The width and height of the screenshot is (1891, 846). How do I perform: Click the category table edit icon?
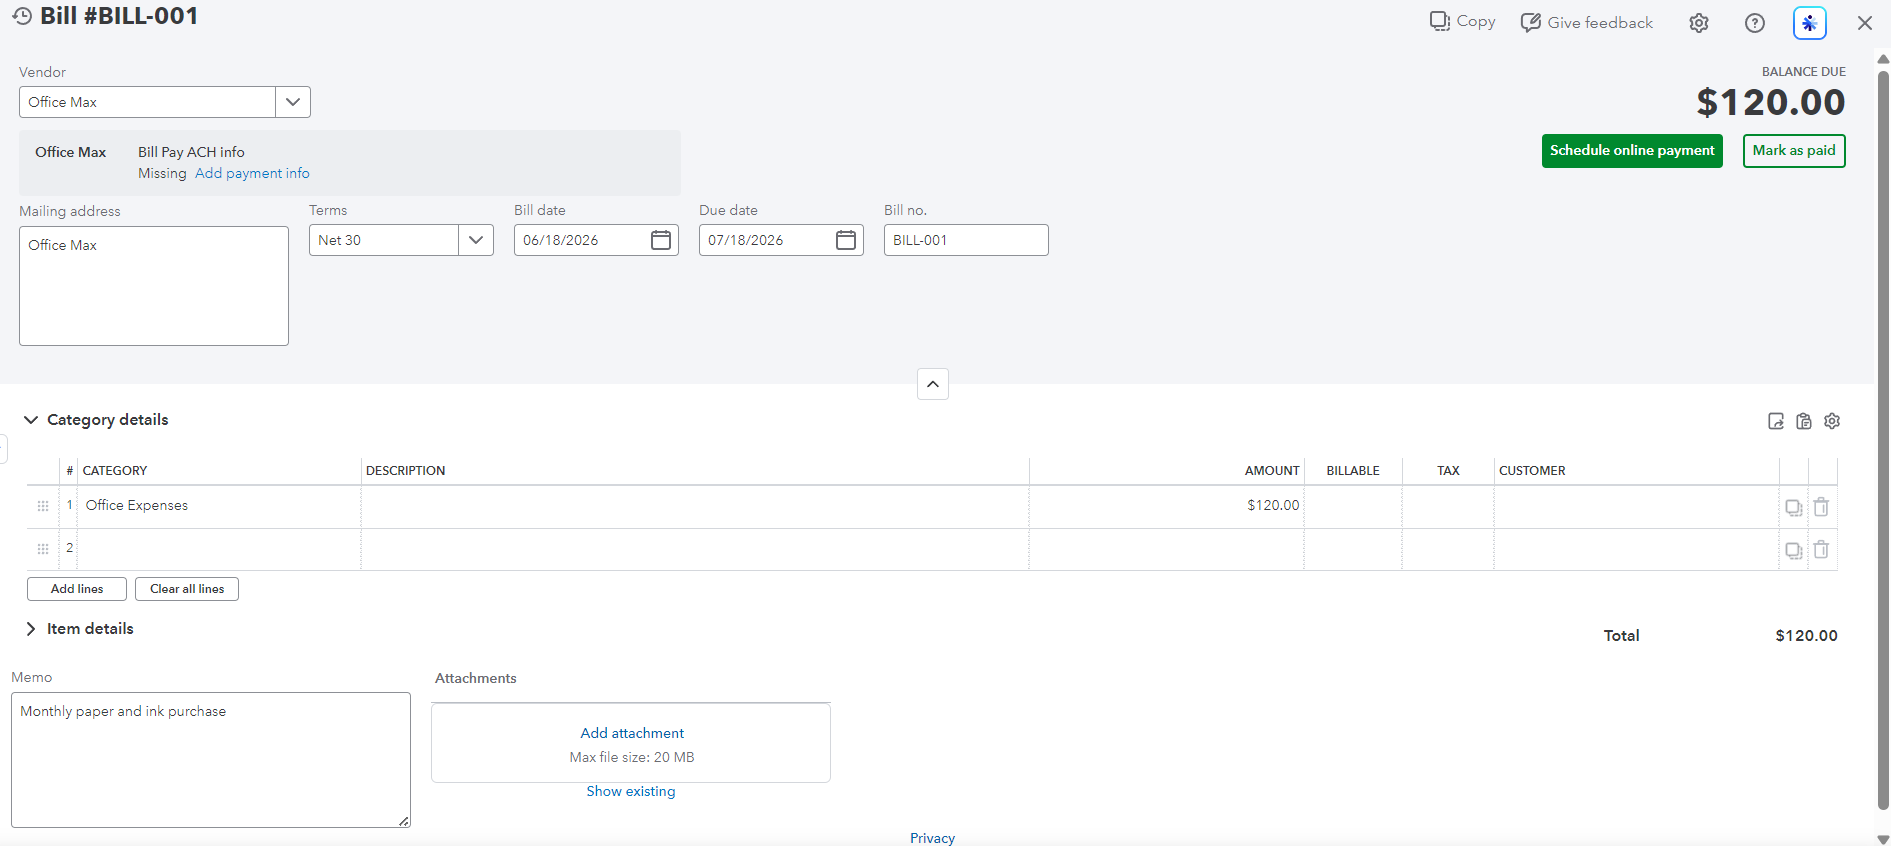pyautogui.click(x=1776, y=421)
